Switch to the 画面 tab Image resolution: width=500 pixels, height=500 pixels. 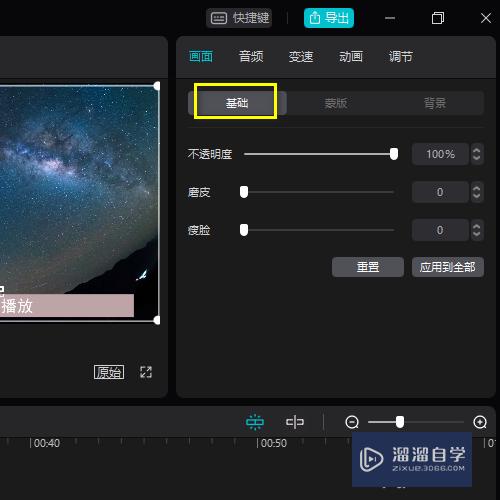[201, 57]
